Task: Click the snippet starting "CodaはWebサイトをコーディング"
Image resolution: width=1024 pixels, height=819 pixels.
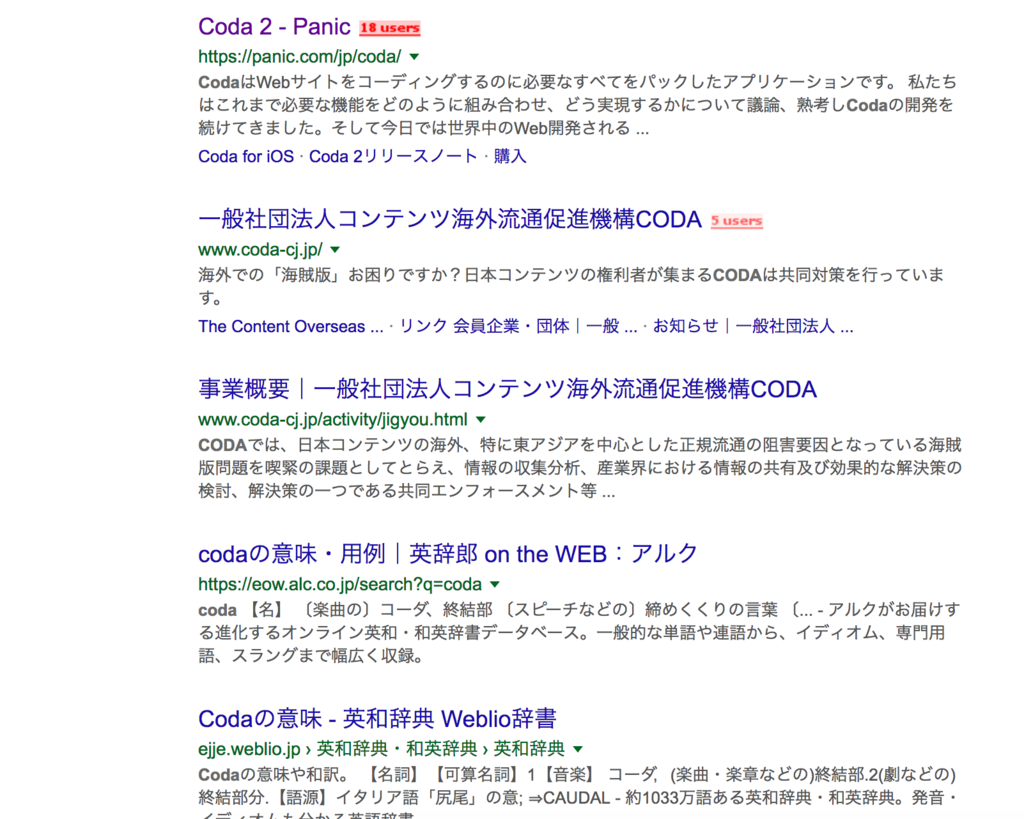Action: click(577, 105)
